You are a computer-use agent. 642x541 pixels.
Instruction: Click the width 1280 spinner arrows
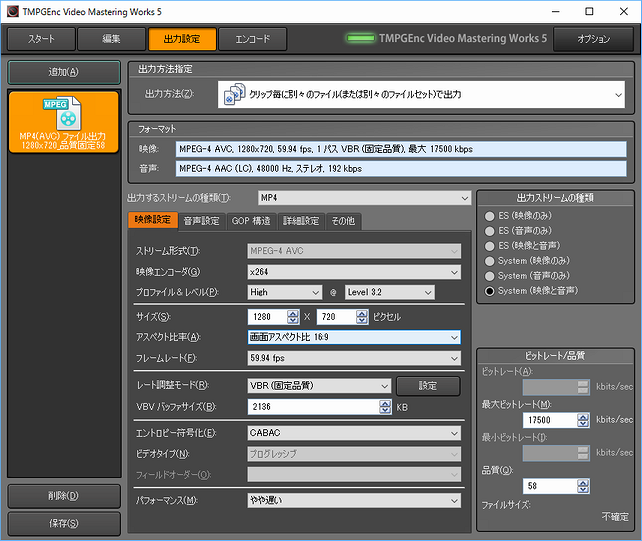click(x=293, y=317)
